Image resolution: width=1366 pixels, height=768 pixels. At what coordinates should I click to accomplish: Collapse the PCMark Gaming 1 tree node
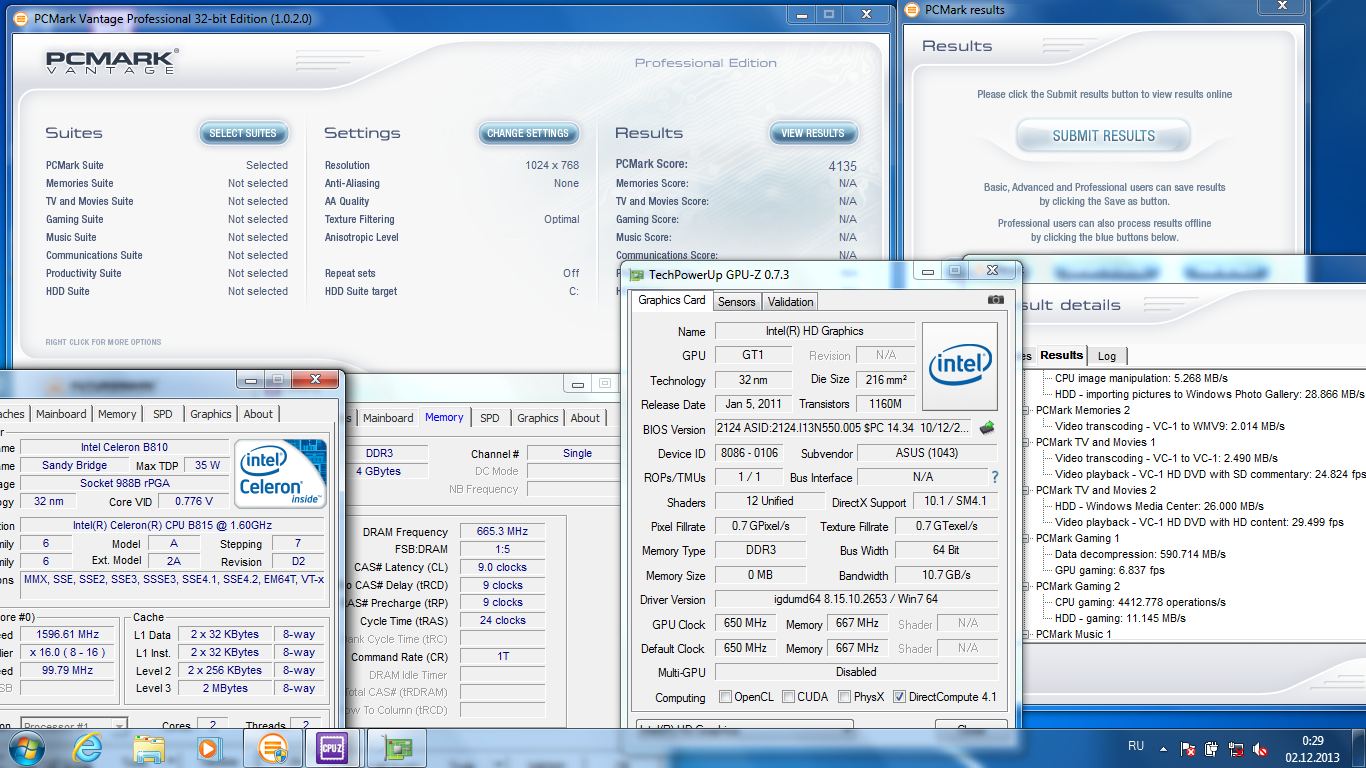tap(1028, 538)
